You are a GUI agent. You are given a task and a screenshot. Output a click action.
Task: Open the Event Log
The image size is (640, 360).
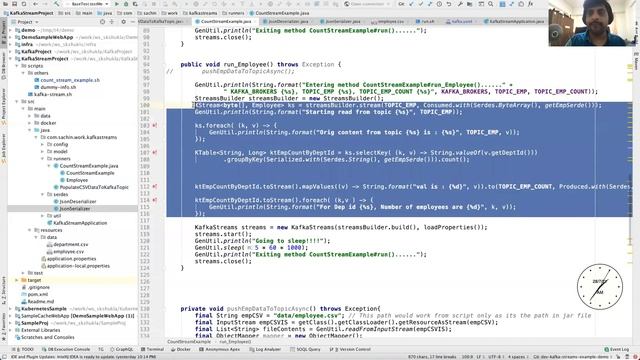coord(616,349)
